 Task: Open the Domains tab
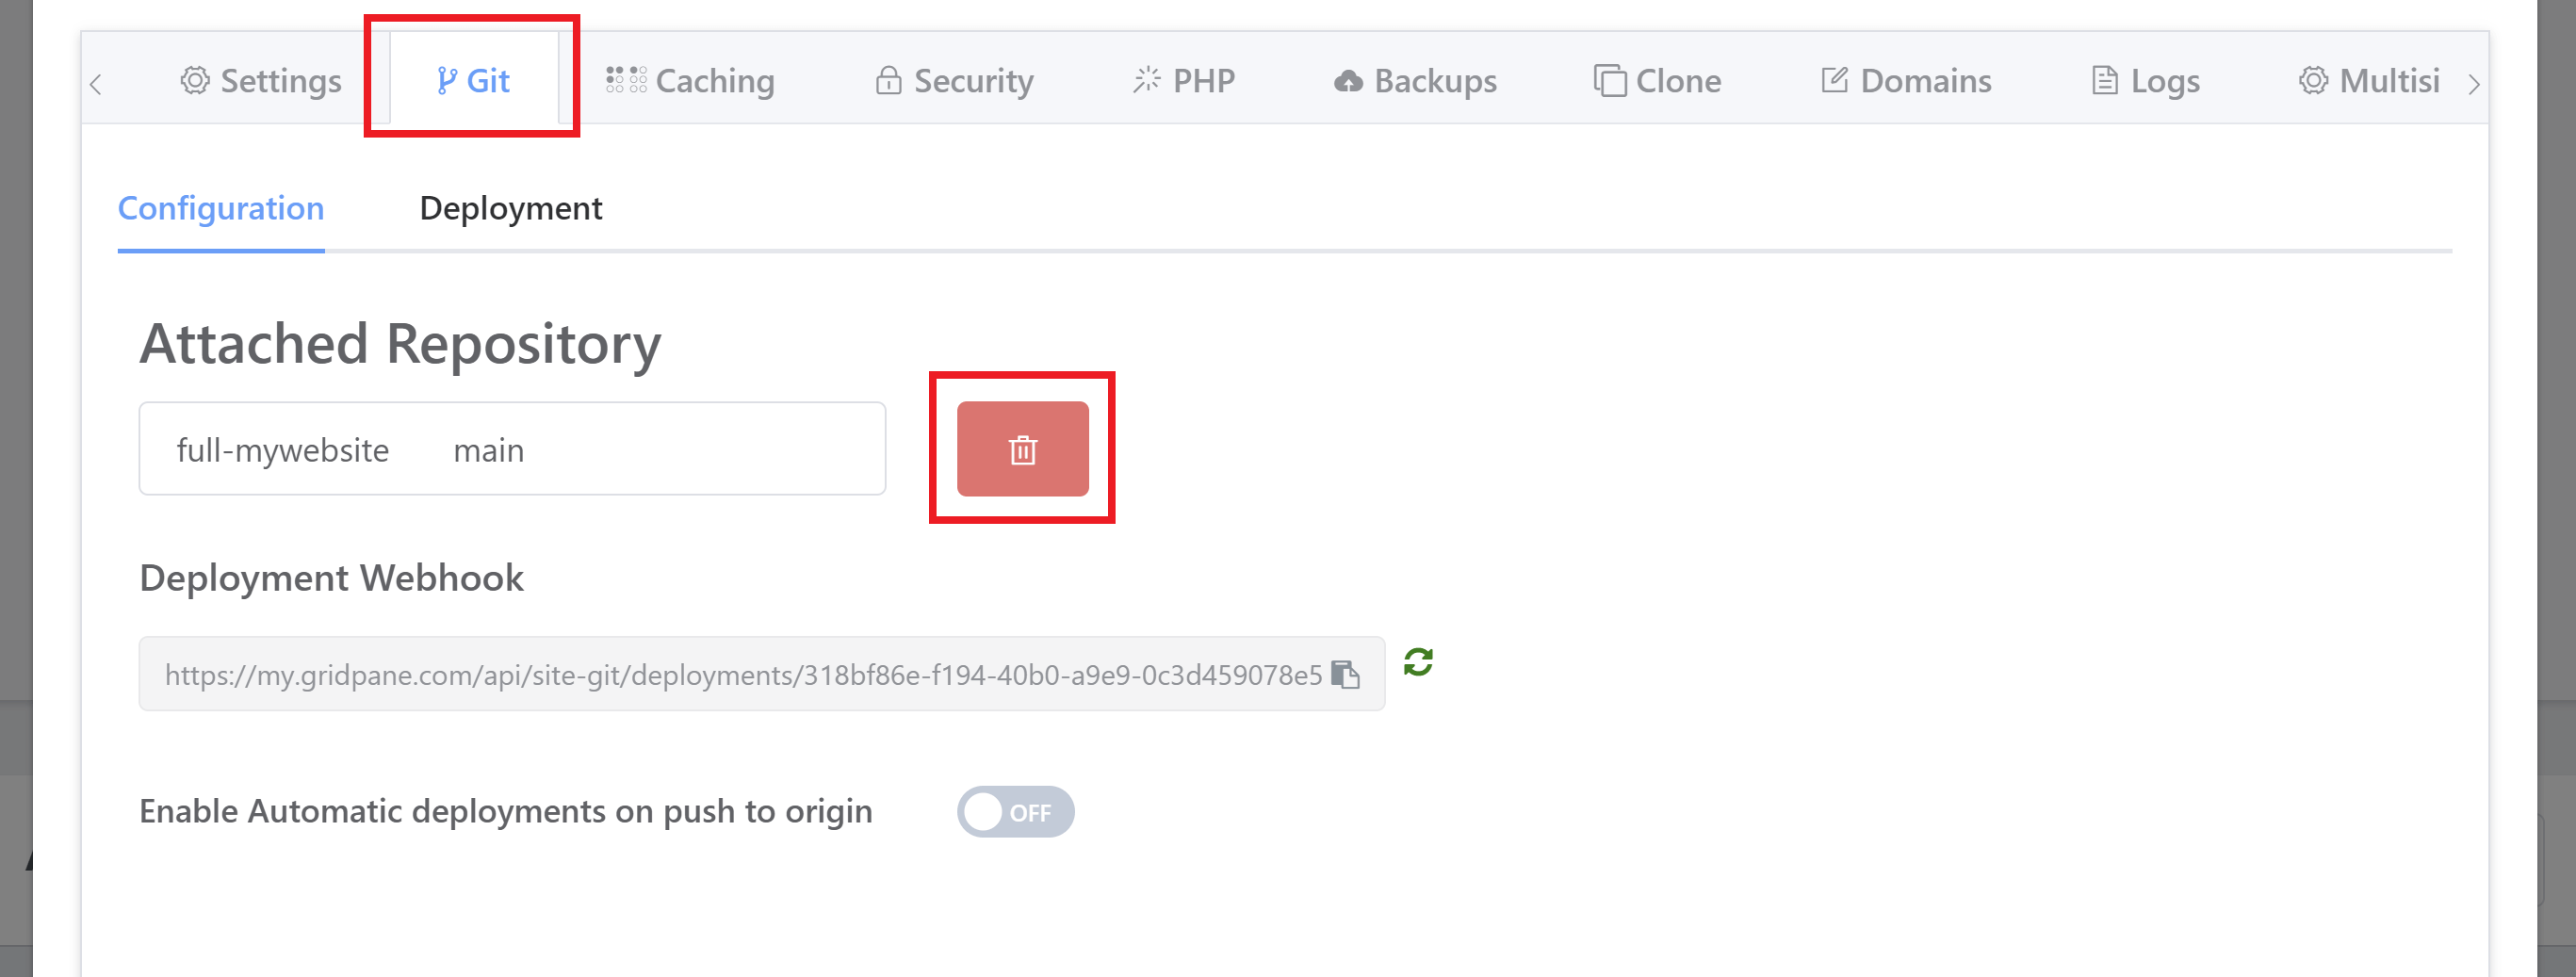pos(1906,80)
